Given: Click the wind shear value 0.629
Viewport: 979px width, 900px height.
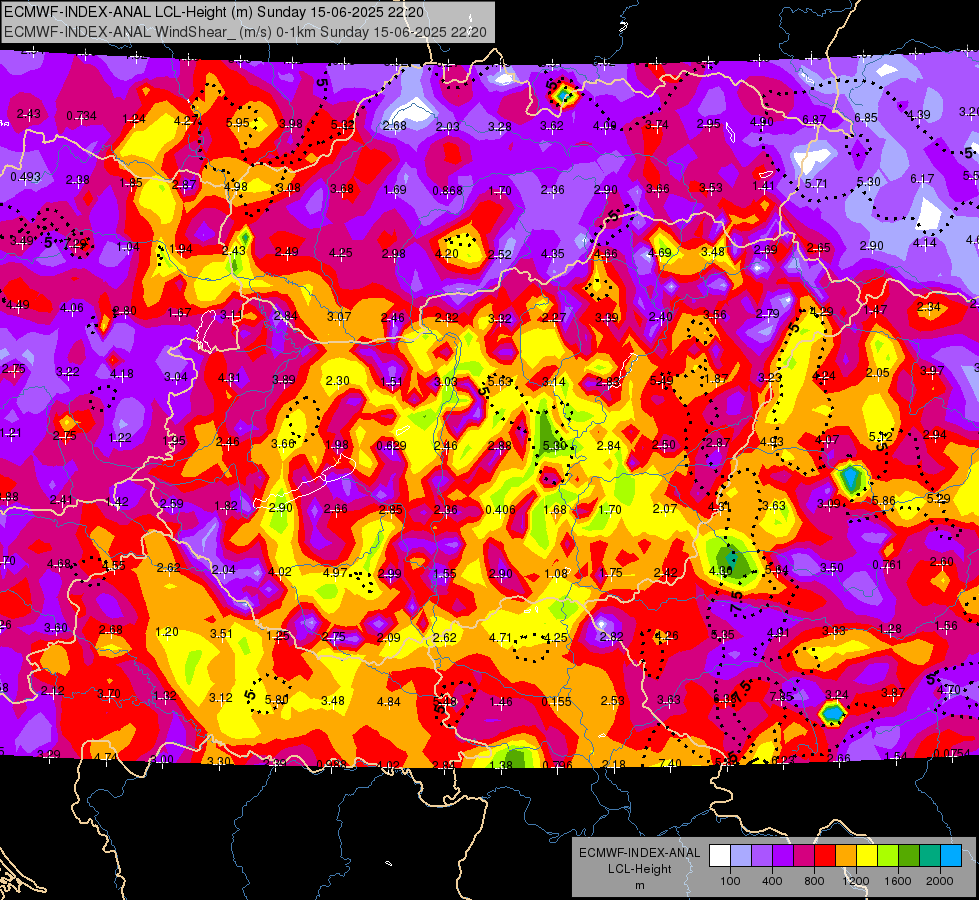Looking at the screenshot, I should [391, 445].
